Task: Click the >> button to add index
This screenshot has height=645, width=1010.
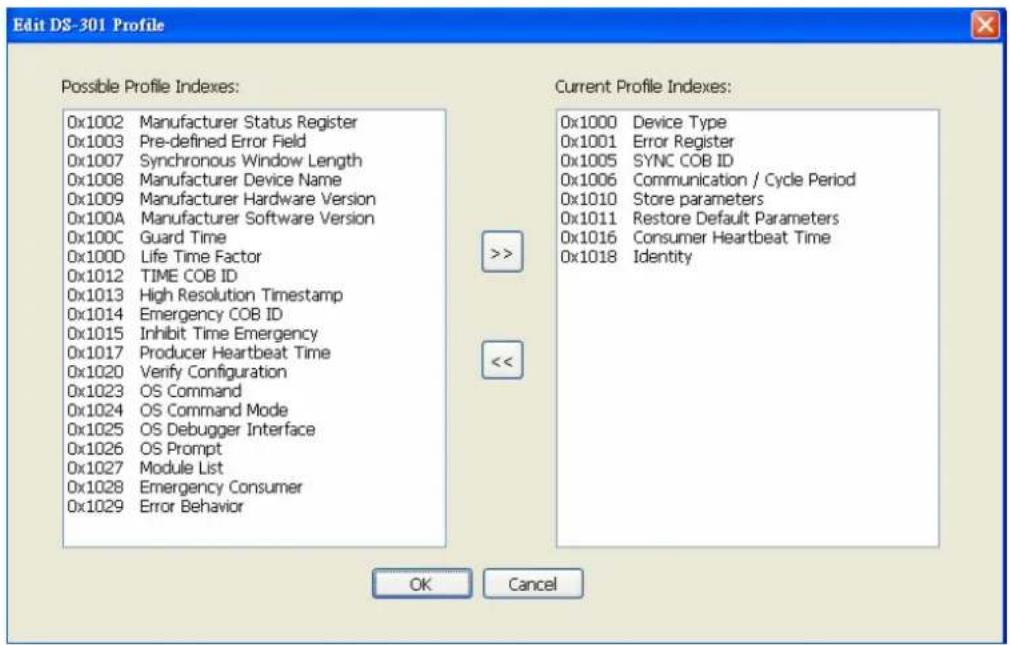Action: point(502,252)
